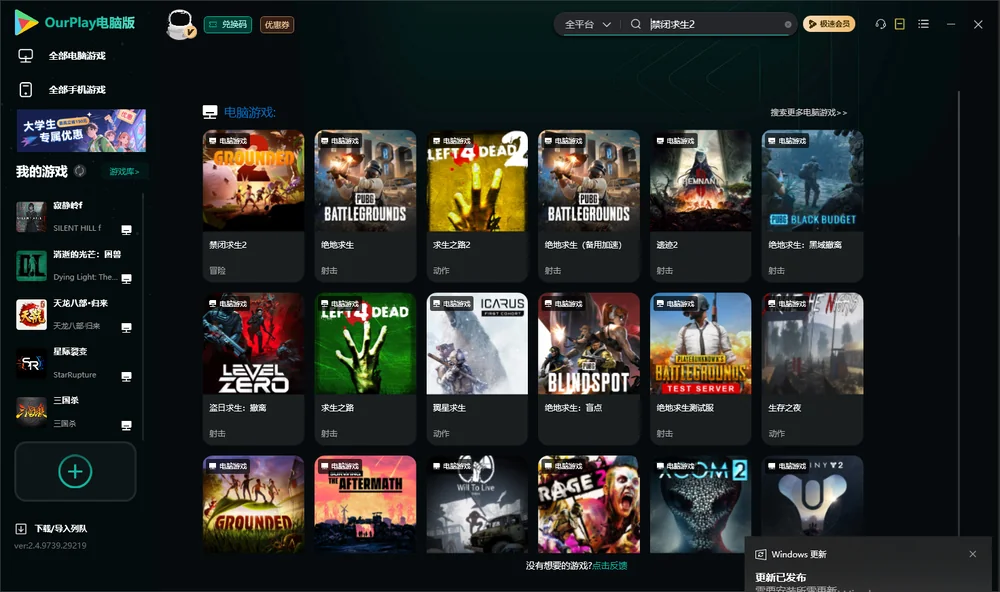The width and height of the screenshot is (1000, 592).
Task: Click the search magnifier icon
Action: (635, 24)
